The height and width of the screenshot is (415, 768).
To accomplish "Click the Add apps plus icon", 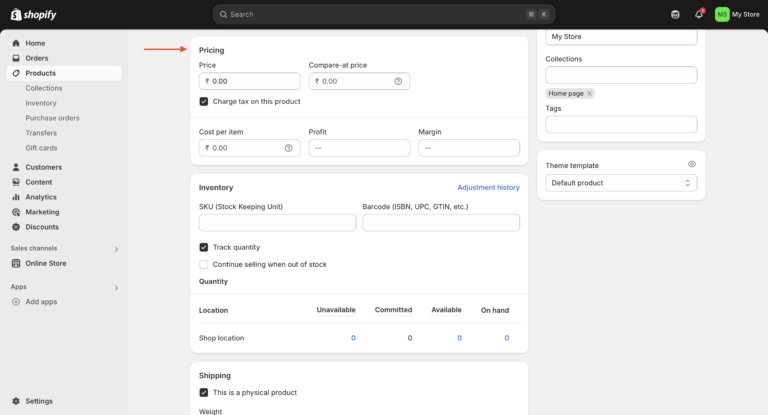I will tap(16, 301).
